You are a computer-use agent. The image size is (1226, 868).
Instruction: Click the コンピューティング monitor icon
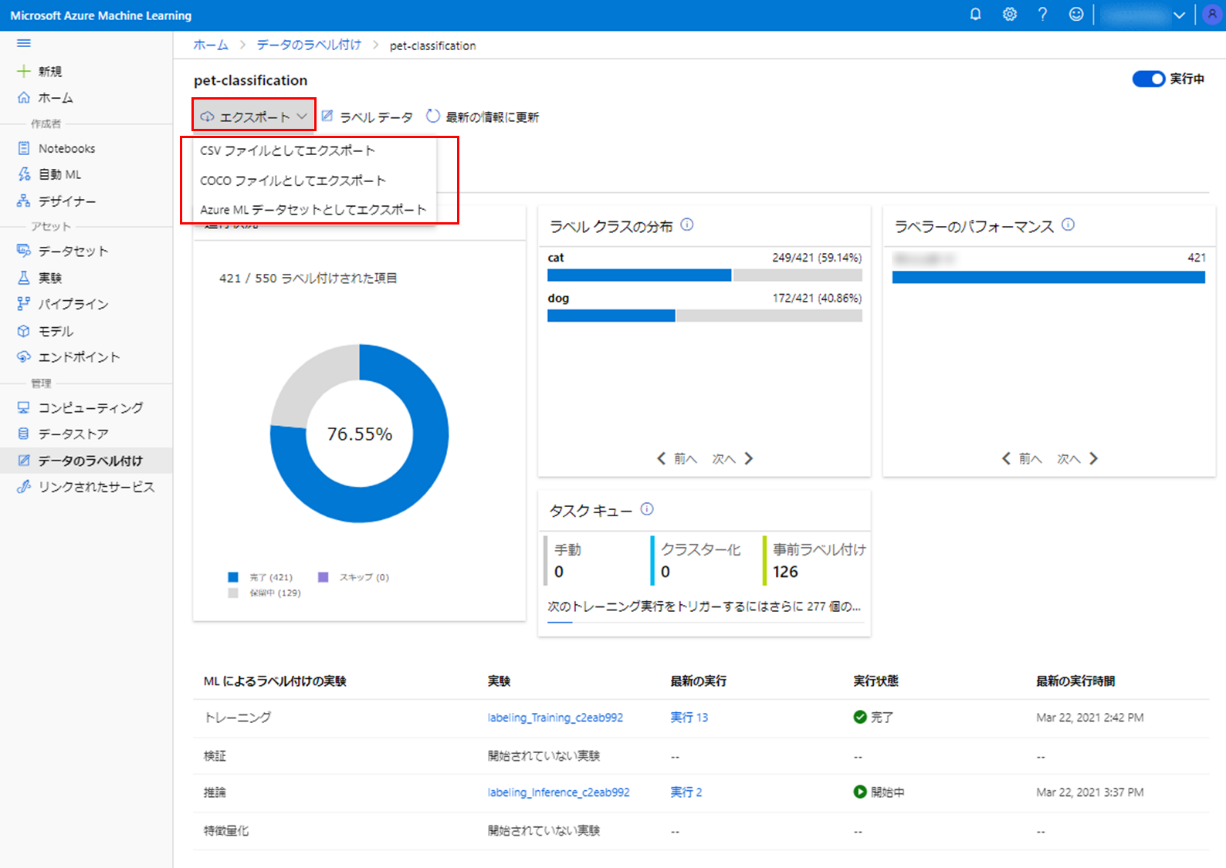point(24,408)
